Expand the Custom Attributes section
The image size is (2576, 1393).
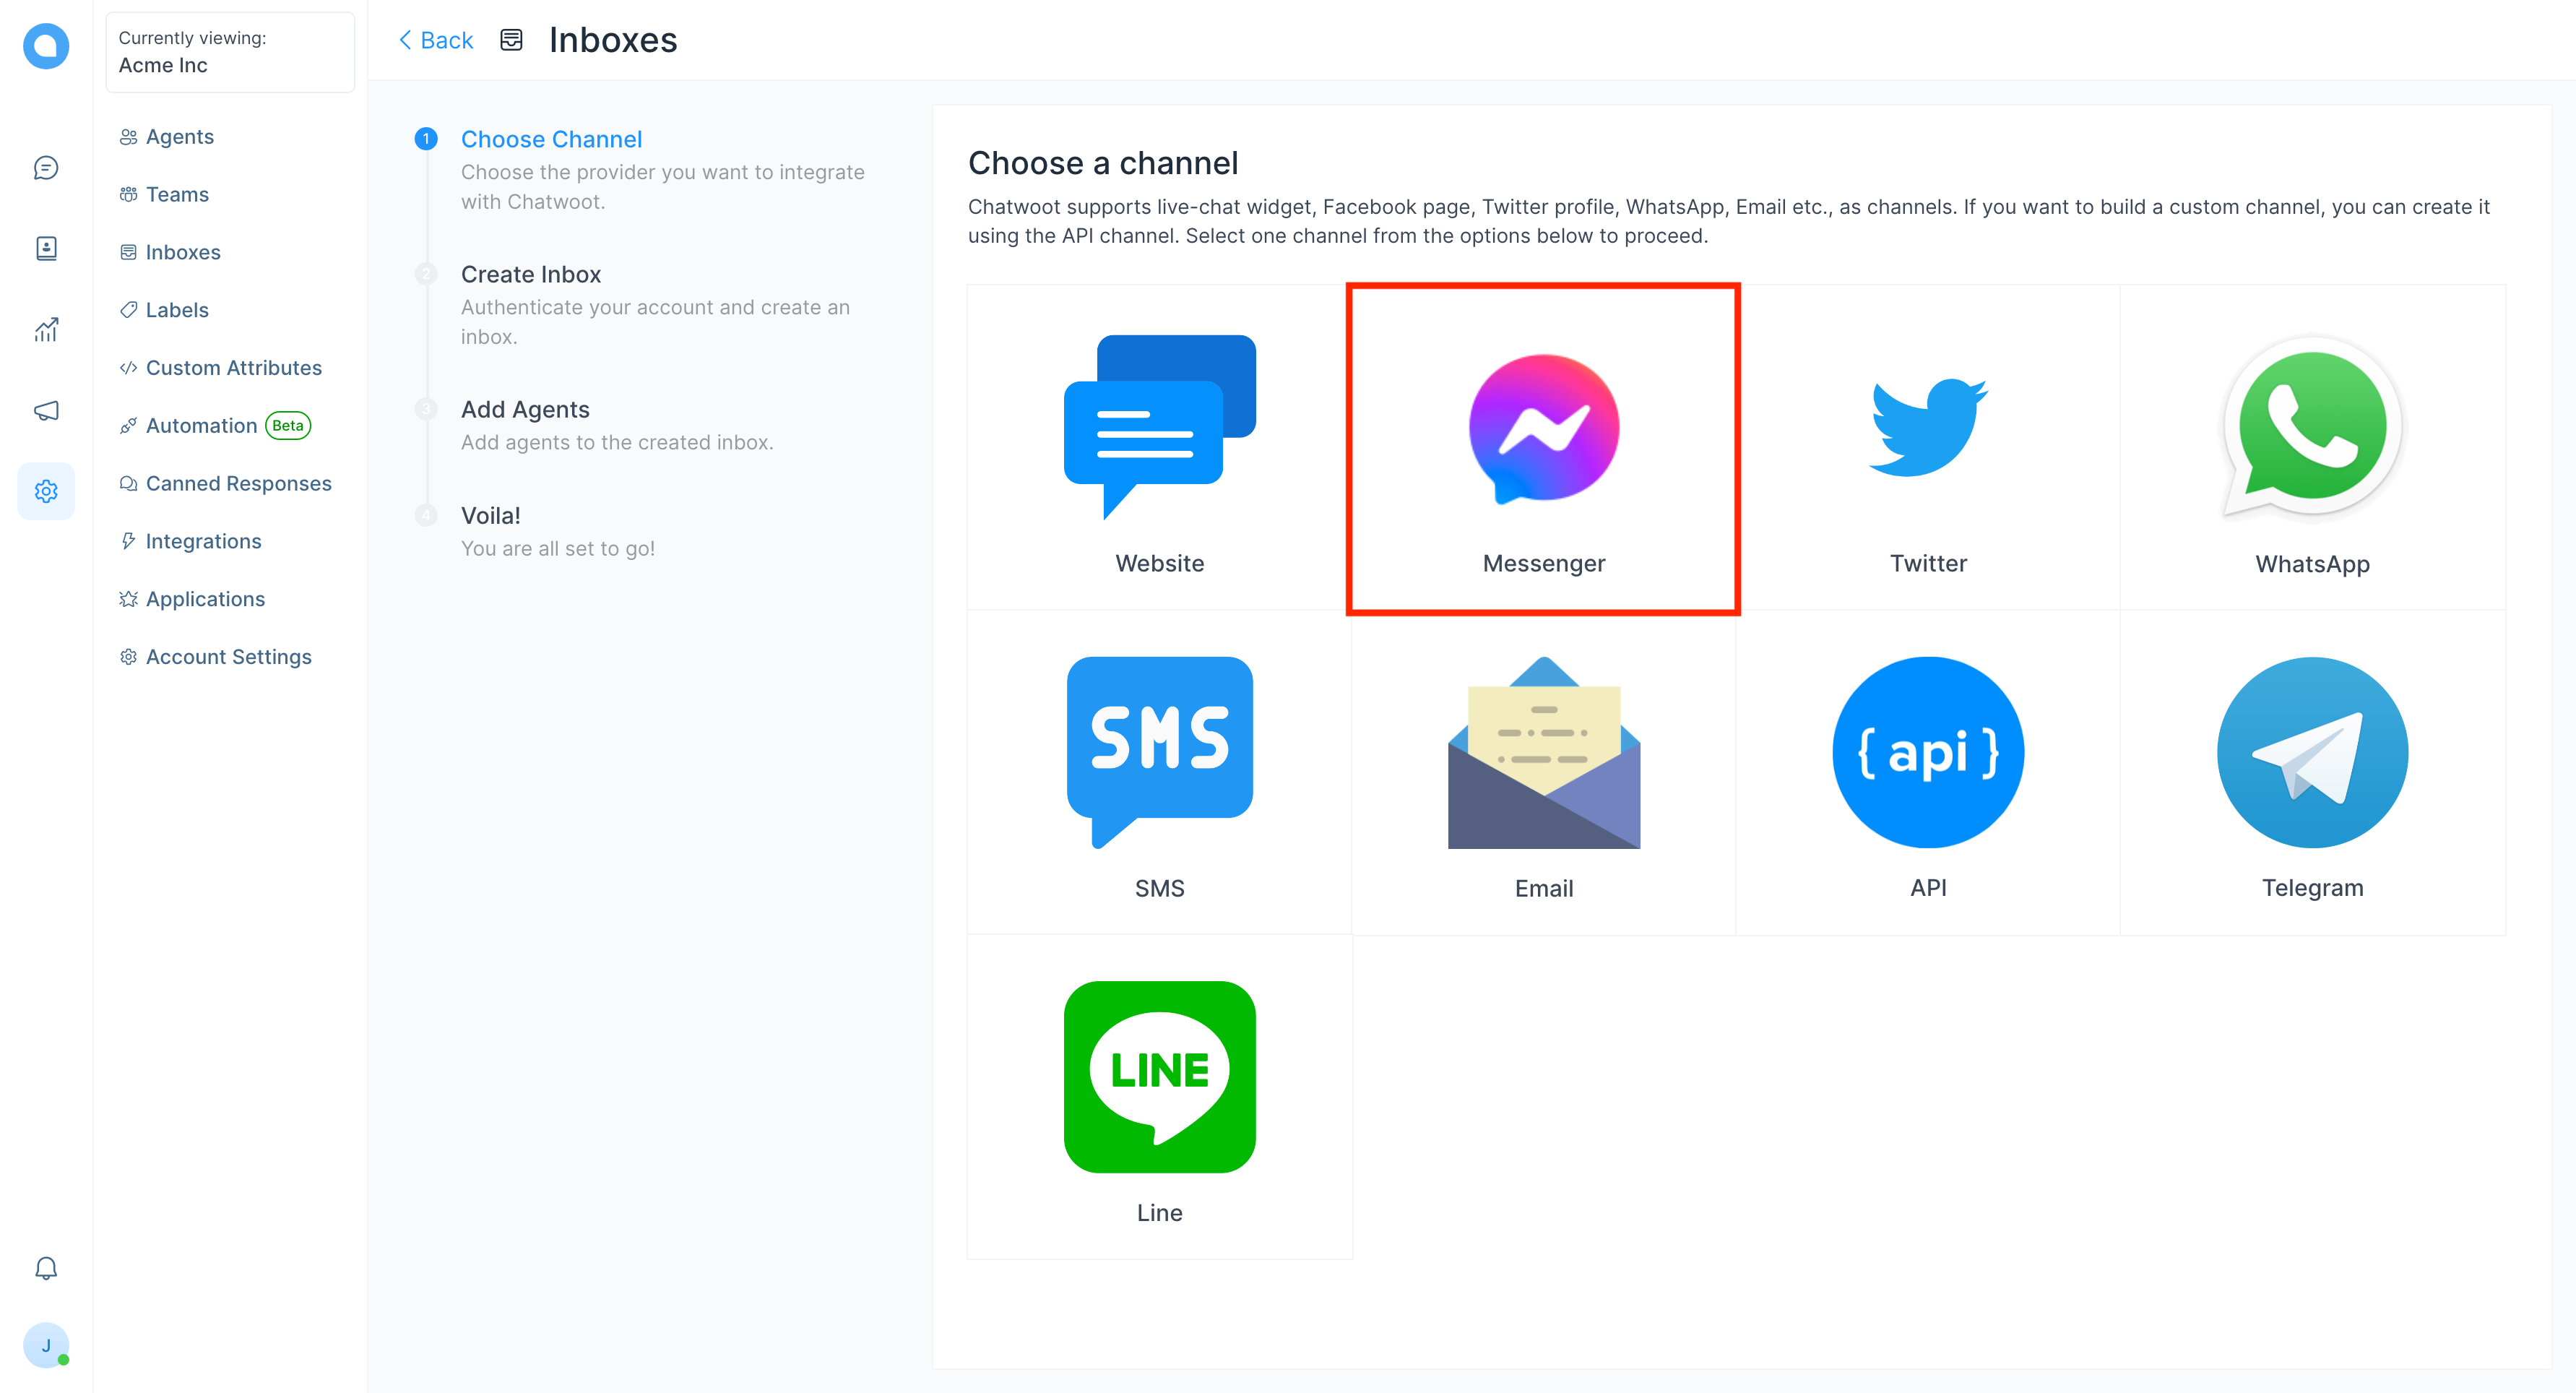coord(235,367)
